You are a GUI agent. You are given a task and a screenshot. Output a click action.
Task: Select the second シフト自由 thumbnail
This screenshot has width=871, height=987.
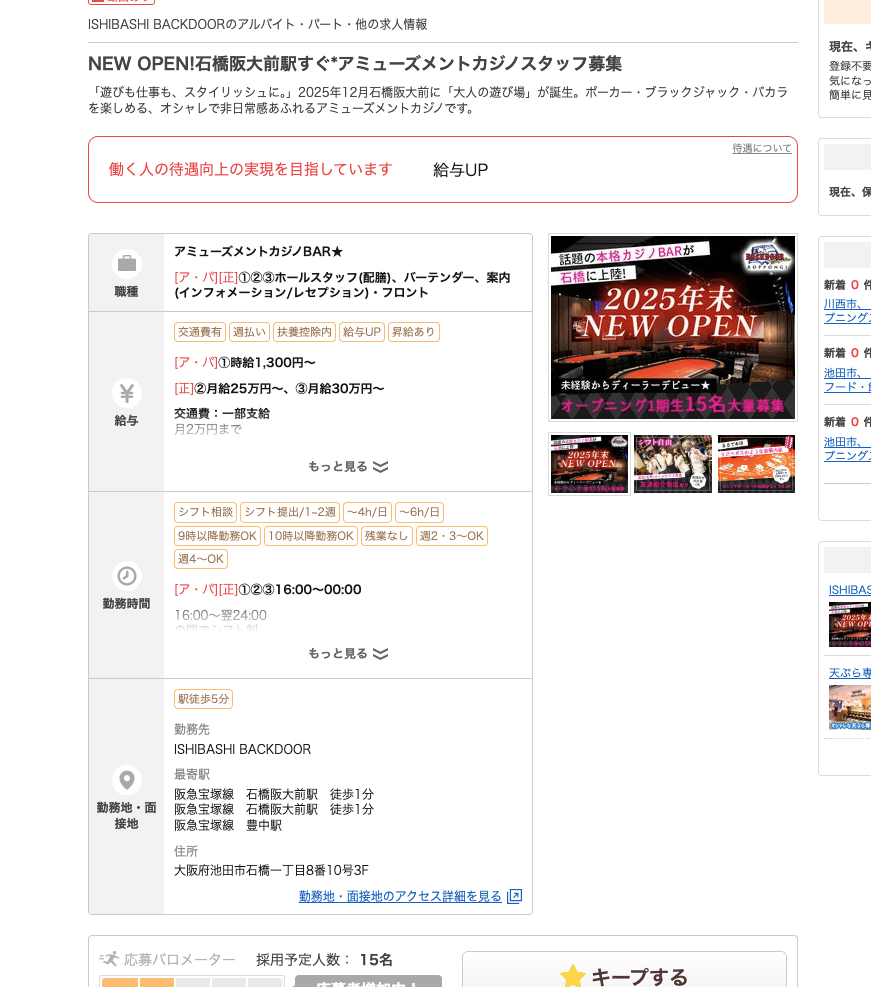click(x=673, y=464)
